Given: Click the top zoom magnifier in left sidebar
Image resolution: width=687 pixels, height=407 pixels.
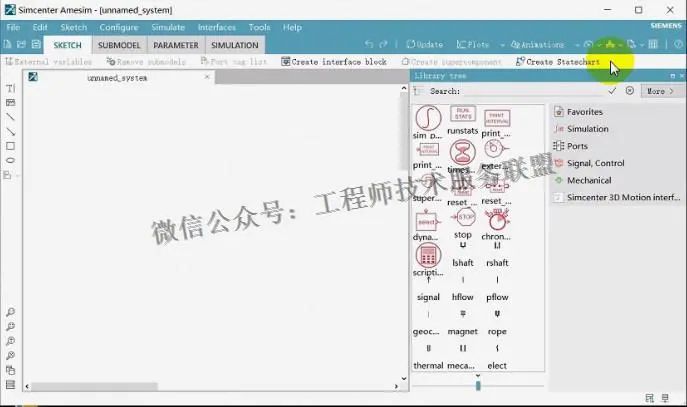Looking at the screenshot, I should [x=11, y=312].
